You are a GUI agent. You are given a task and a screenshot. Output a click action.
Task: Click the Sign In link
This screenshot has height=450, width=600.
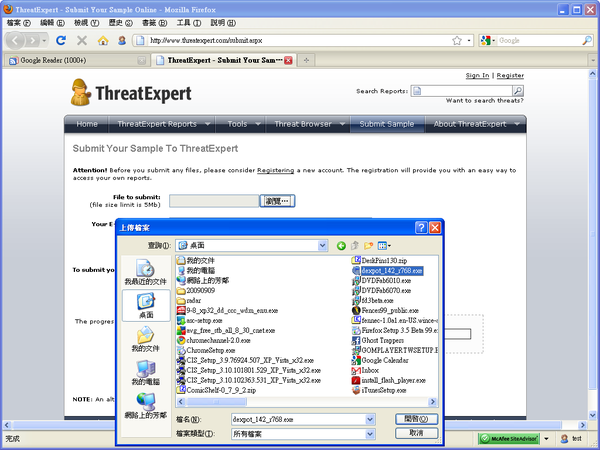point(477,75)
